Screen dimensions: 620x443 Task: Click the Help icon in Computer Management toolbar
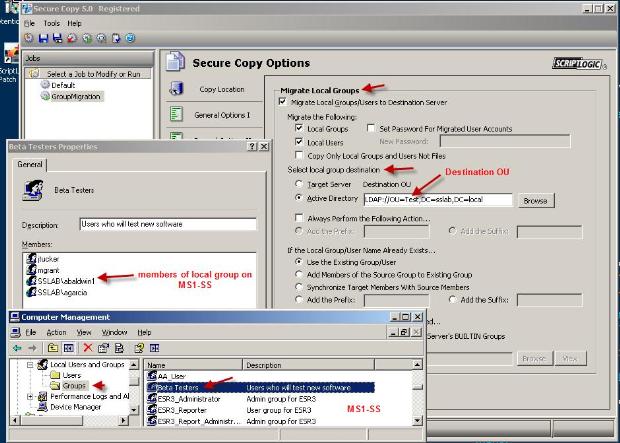pos(139,348)
